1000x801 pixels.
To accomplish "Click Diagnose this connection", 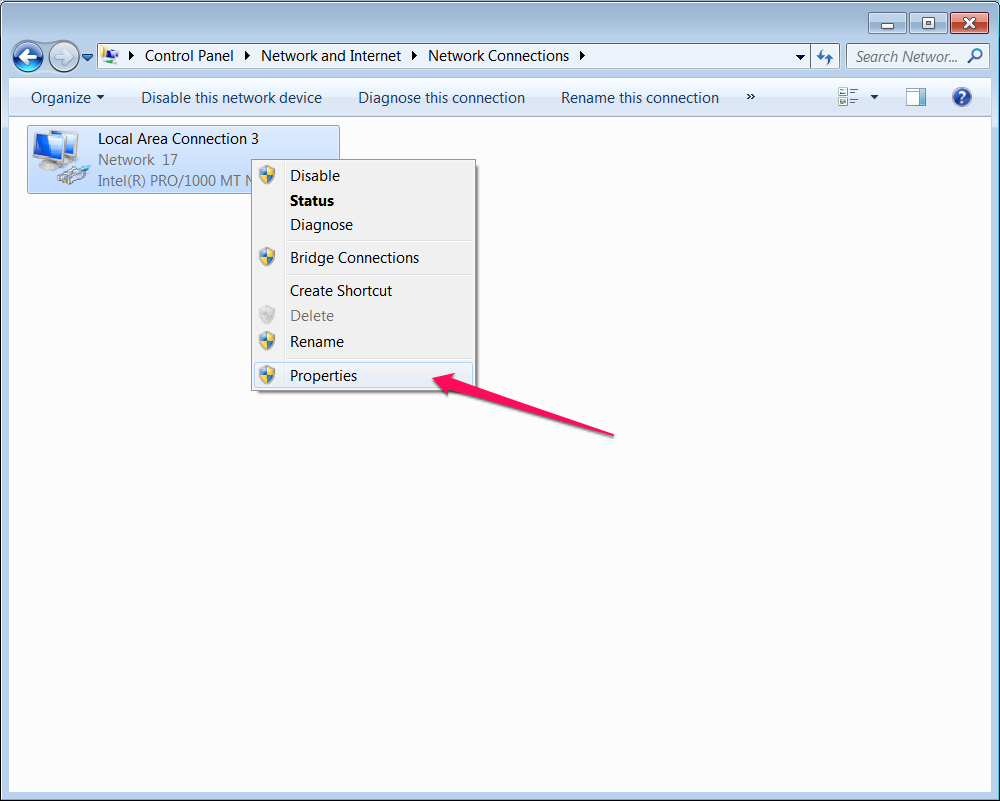I will [441, 98].
